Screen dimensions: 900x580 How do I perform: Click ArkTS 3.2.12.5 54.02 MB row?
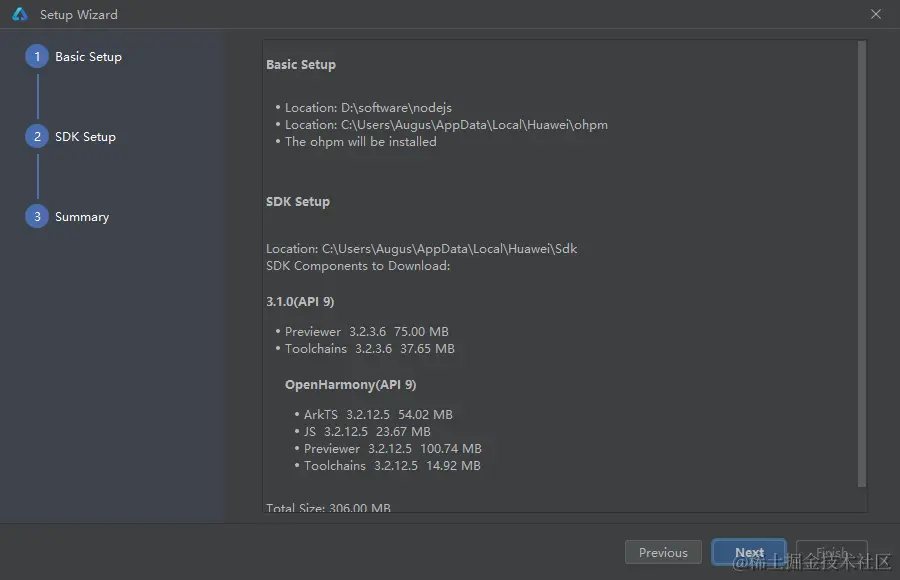pos(378,415)
